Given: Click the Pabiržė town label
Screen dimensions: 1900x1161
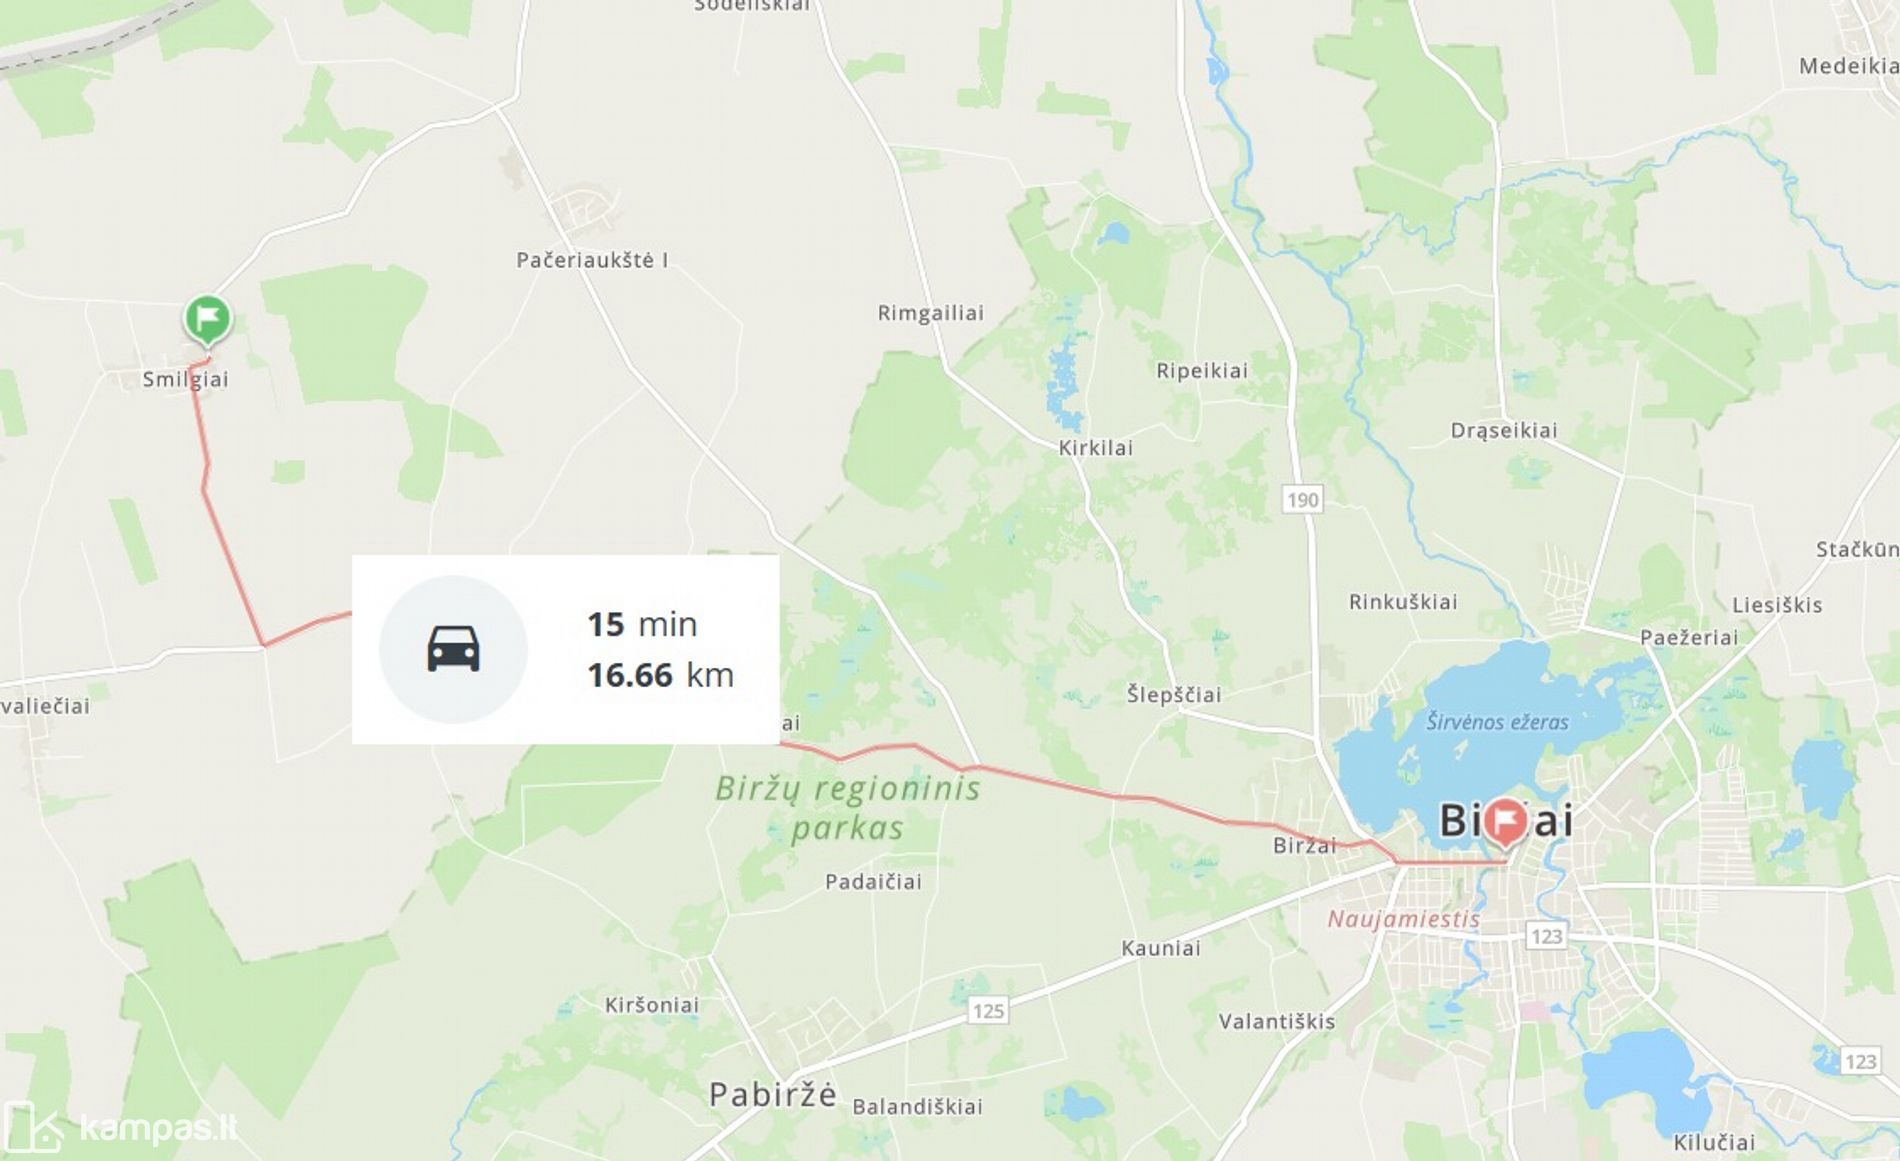Looking at the screenshot, I should pyautogui.click(x=772, y=1094).
